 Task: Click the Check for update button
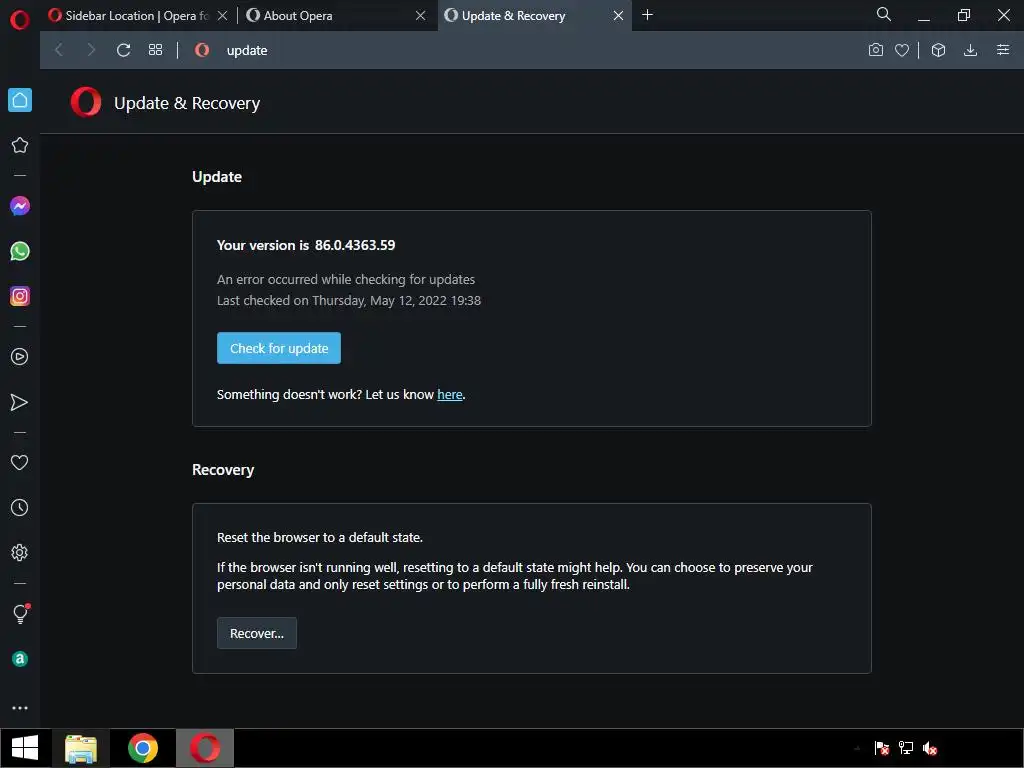pyautogui.click(x=279, y=348)
